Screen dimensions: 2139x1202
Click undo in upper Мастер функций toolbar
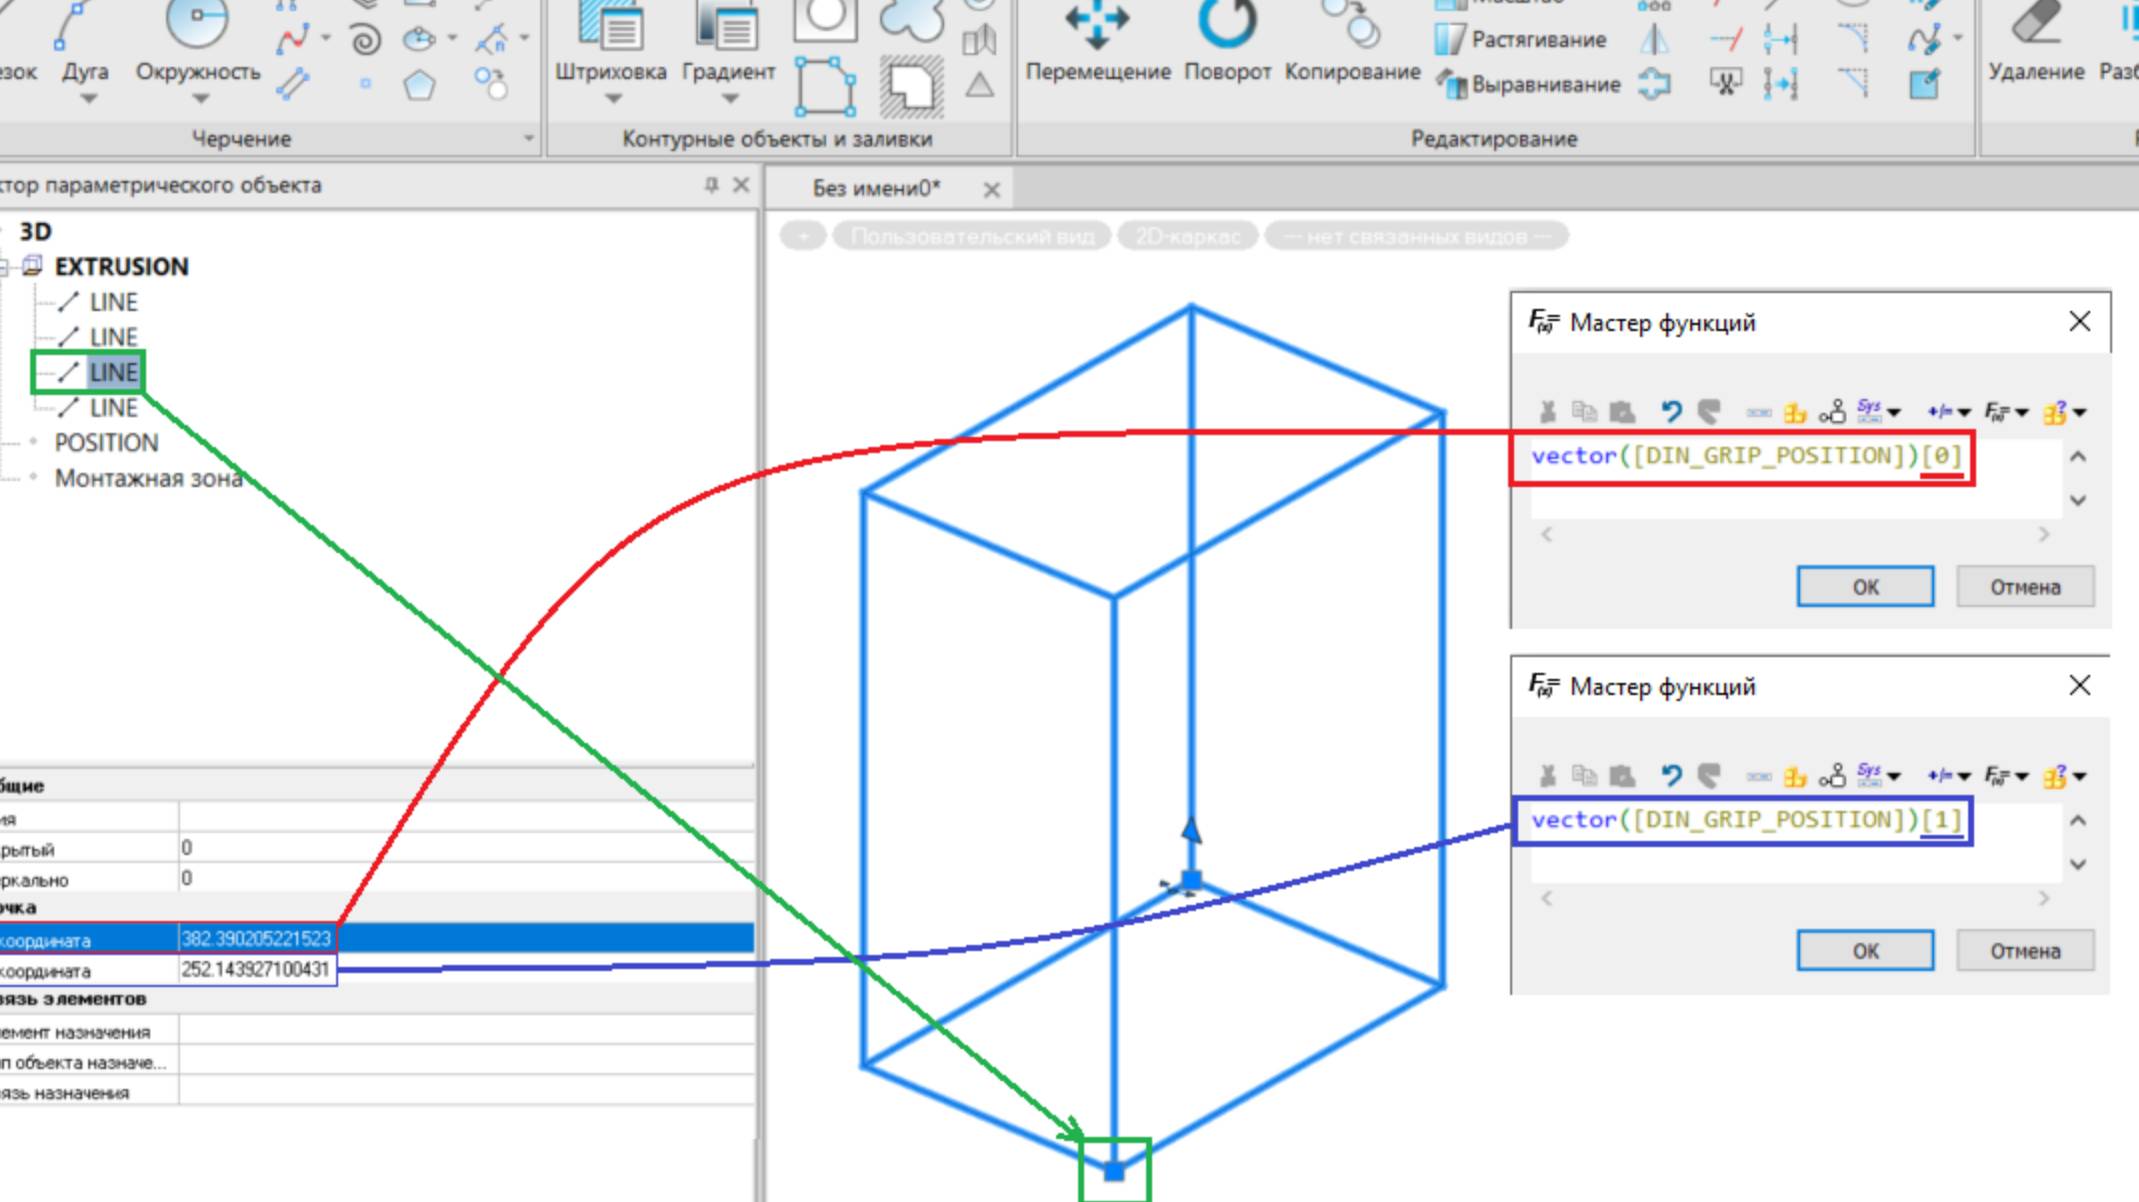(x=1671, y=412)
